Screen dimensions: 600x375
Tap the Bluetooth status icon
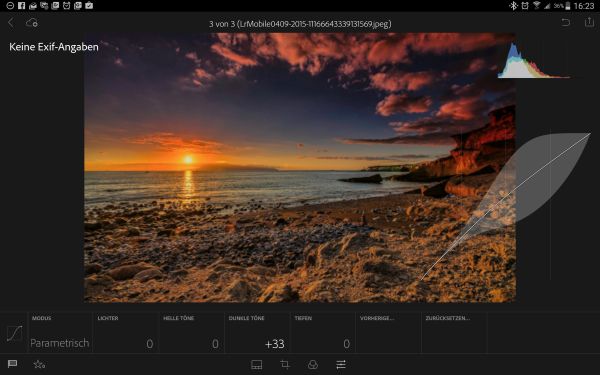tap(513, 5)
